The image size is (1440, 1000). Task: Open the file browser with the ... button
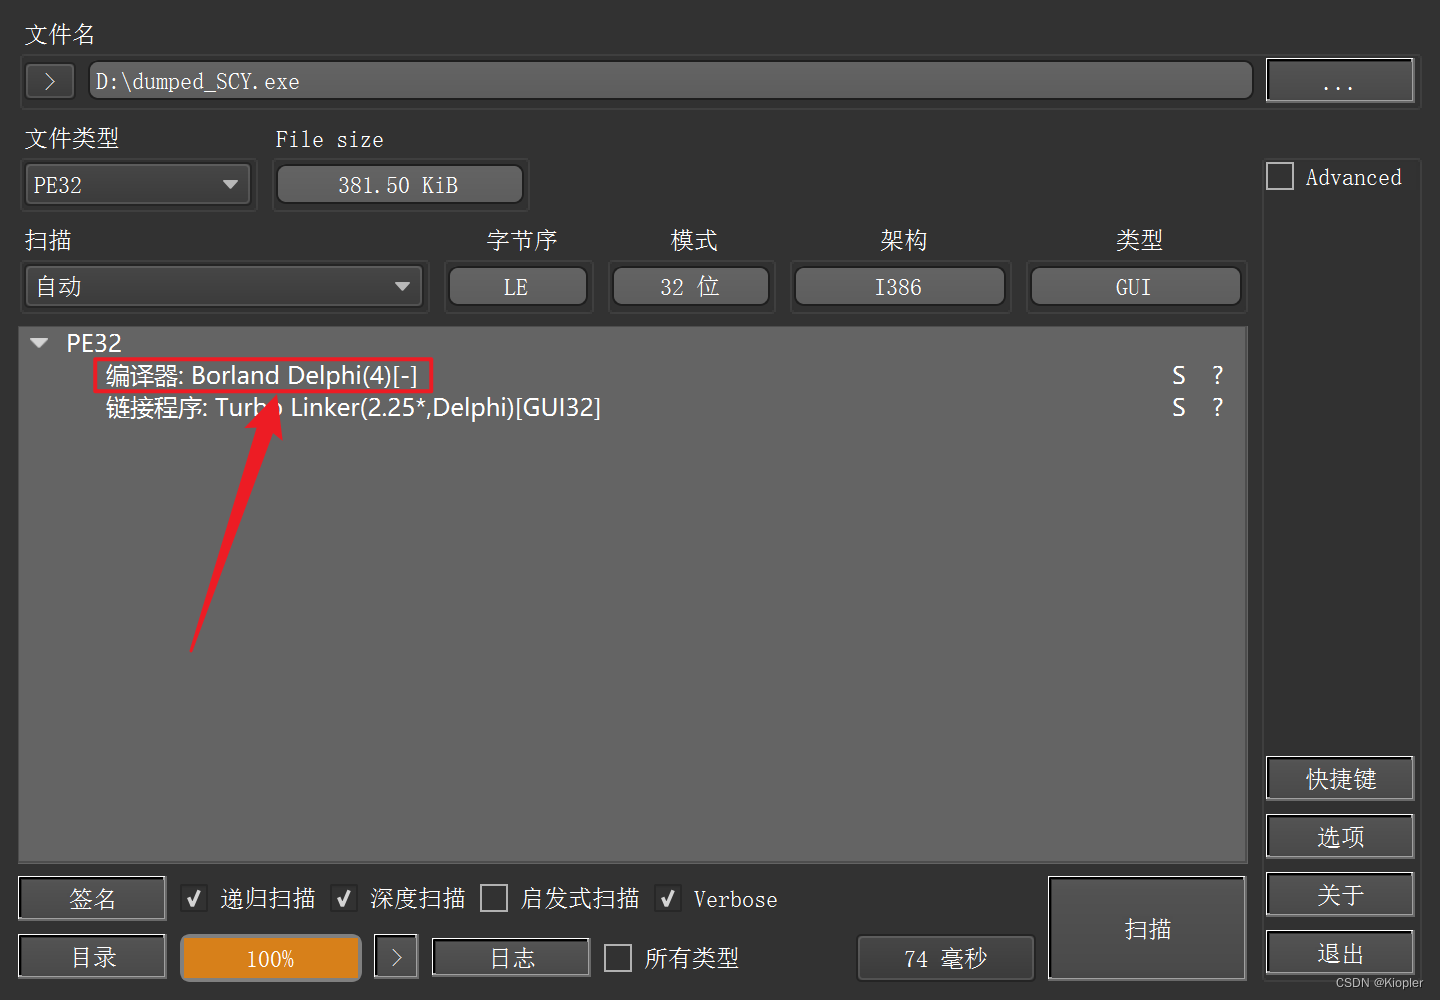[1339, 81]
